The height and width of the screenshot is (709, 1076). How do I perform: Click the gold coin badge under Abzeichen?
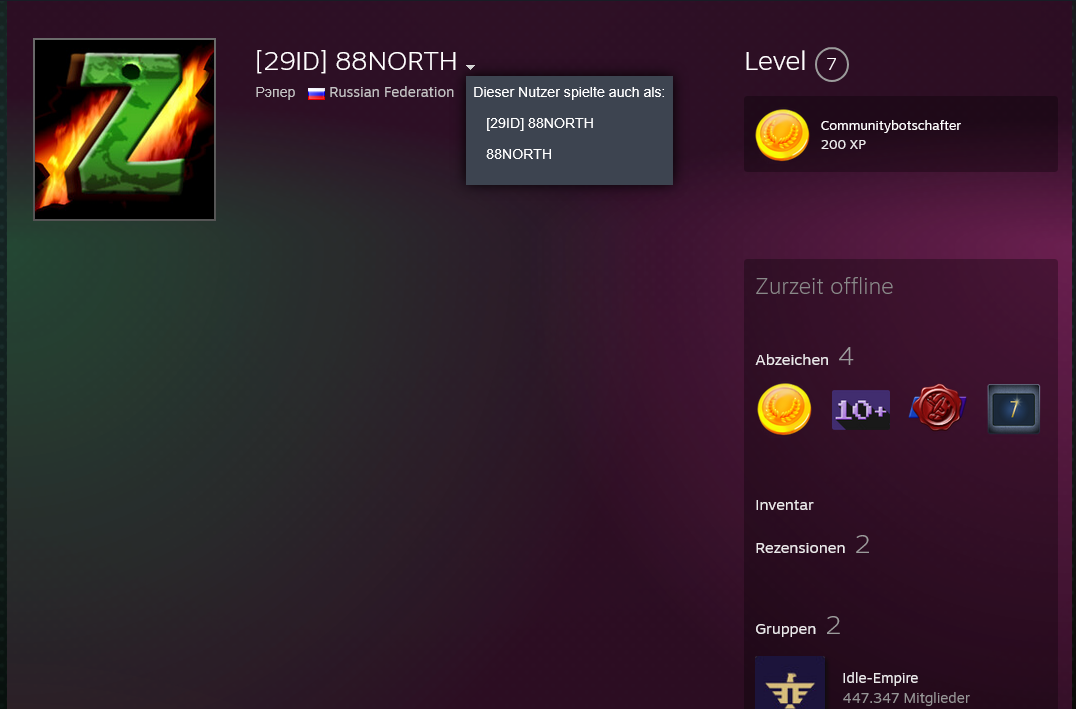[784, 409]
